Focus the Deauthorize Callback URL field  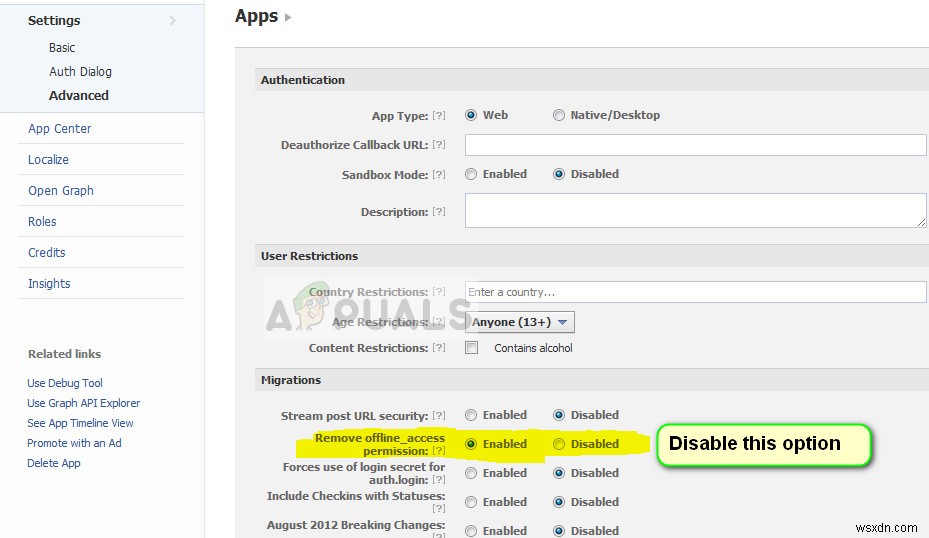(696, 145)
